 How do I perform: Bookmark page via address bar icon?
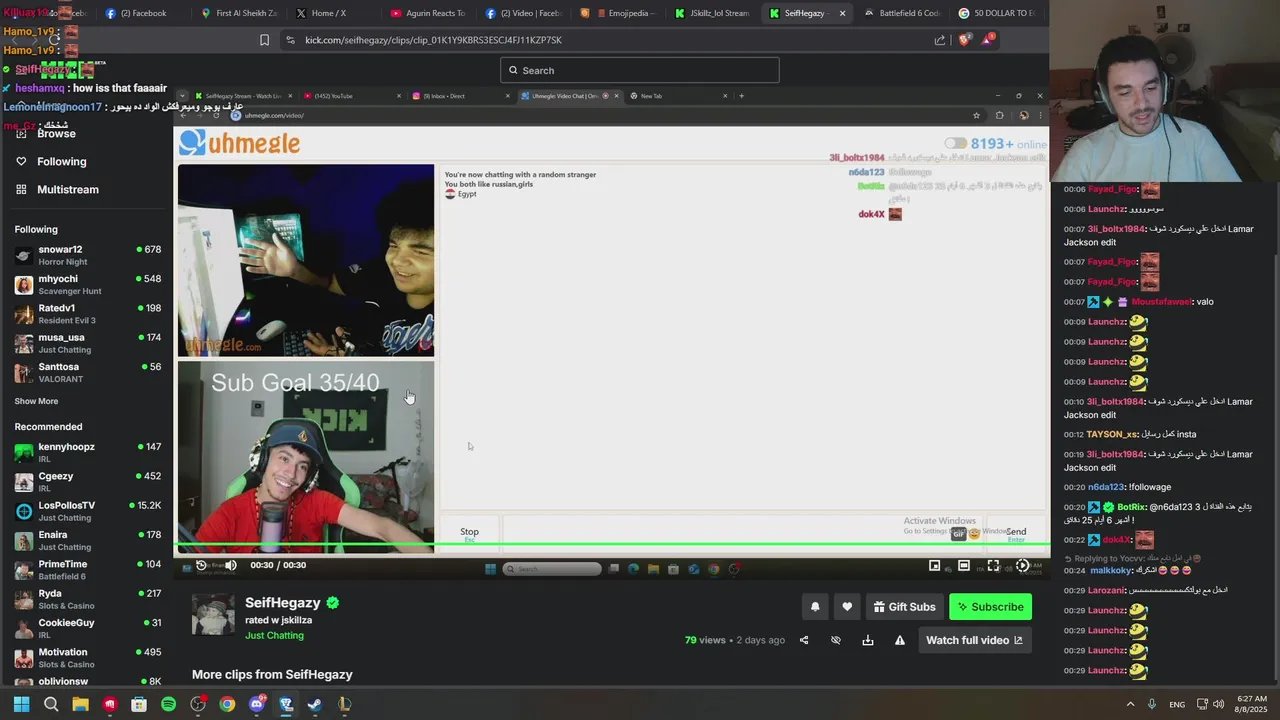pyautogui.click(x=264, y=40)
